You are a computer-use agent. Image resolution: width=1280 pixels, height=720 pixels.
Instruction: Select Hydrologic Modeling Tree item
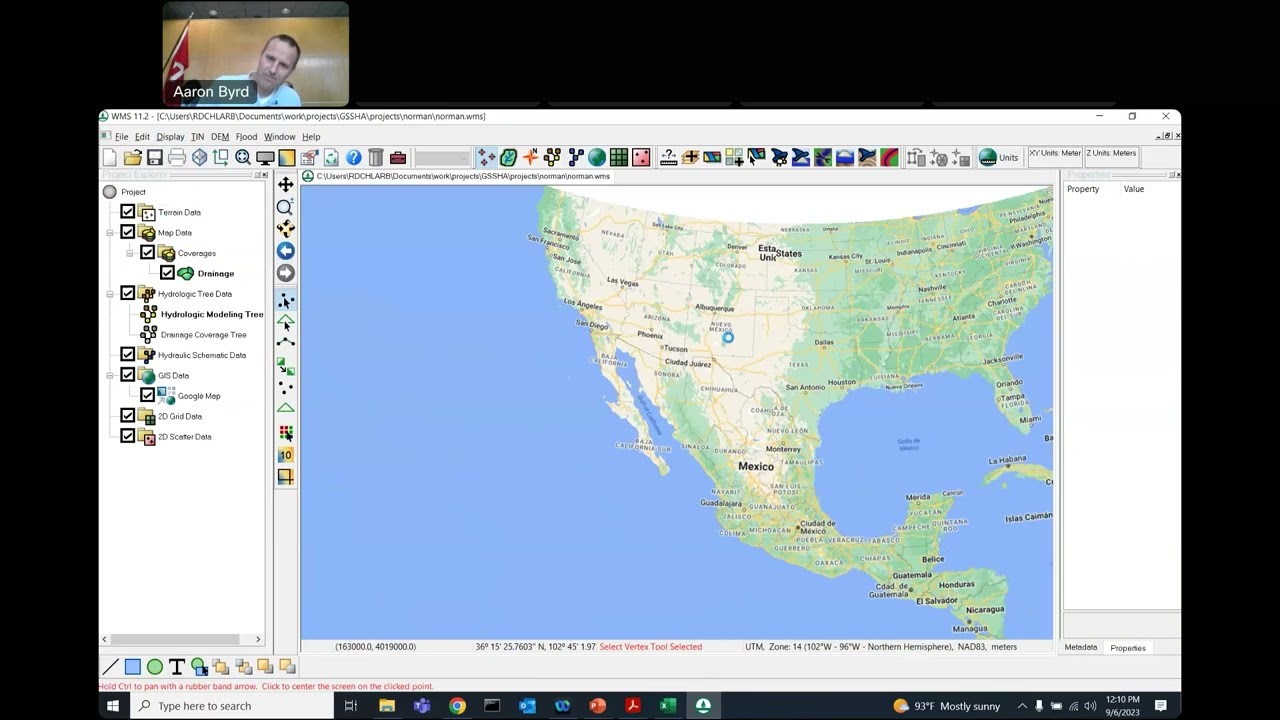(x=212, y=314)
